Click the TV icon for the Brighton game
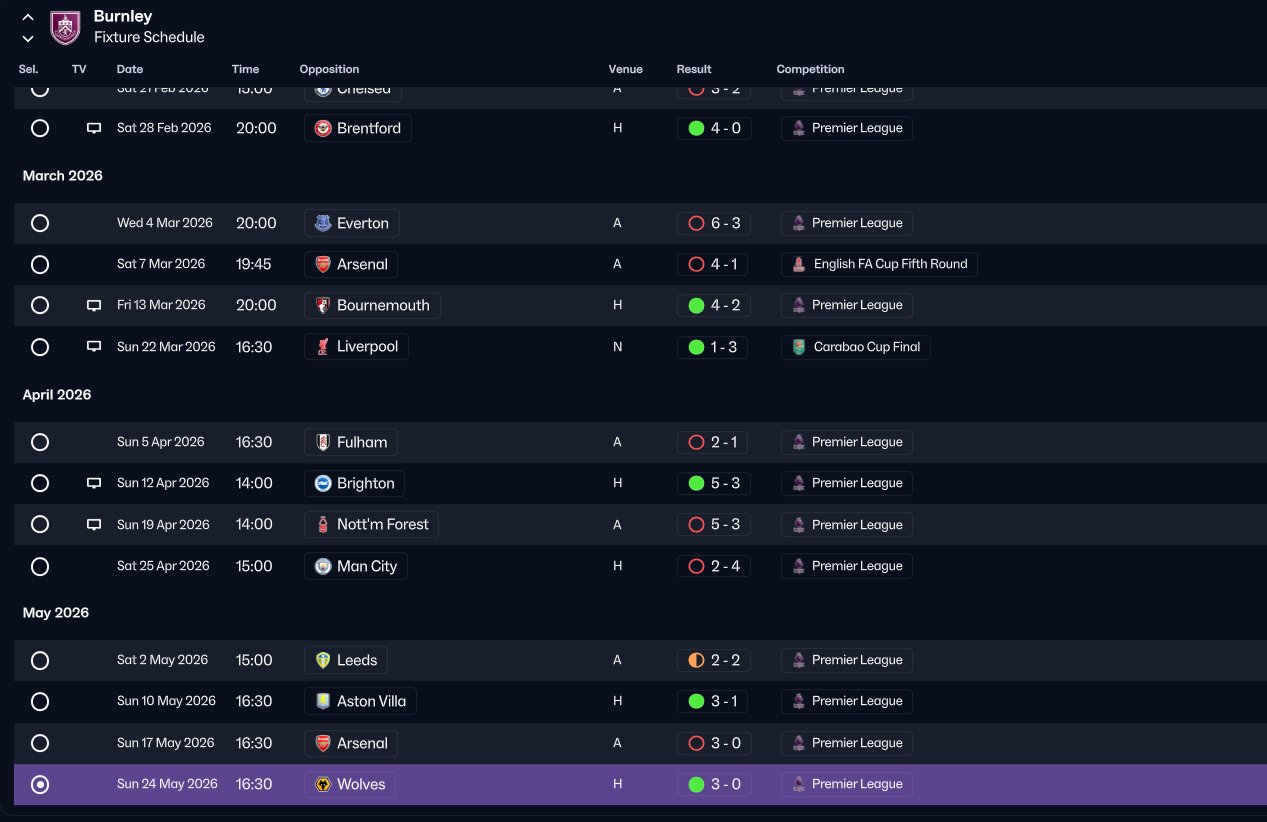Image resolution: width=1267 pixels, height=822 pixels. pyautogui.click(x=94, y=483)
